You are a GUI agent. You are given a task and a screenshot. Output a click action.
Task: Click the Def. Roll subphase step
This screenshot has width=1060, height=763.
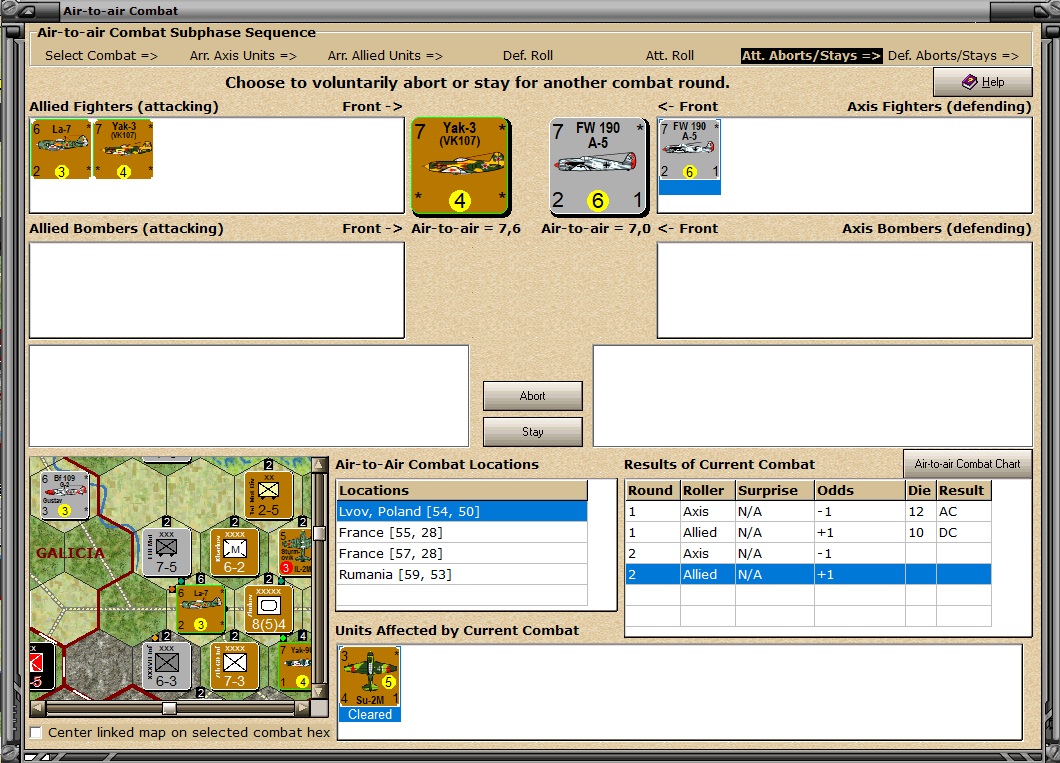(x=528, y=55)
